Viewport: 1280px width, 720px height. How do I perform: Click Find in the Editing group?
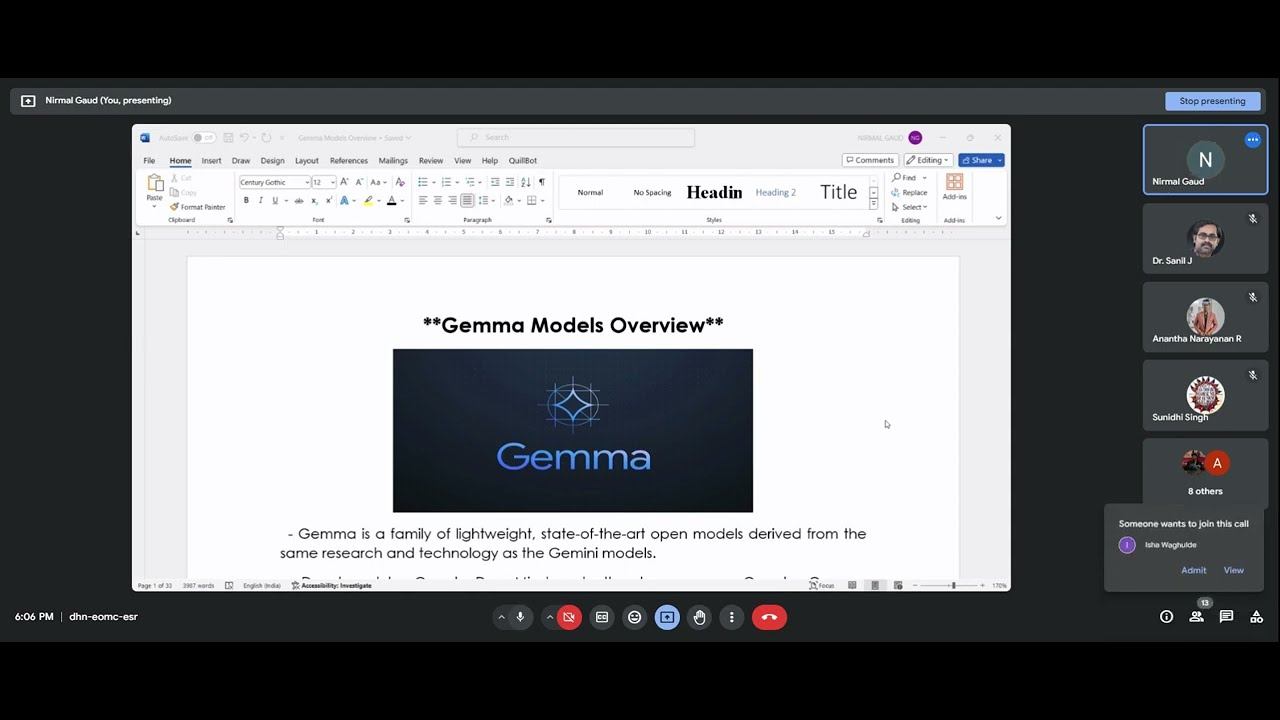[905, 178]
